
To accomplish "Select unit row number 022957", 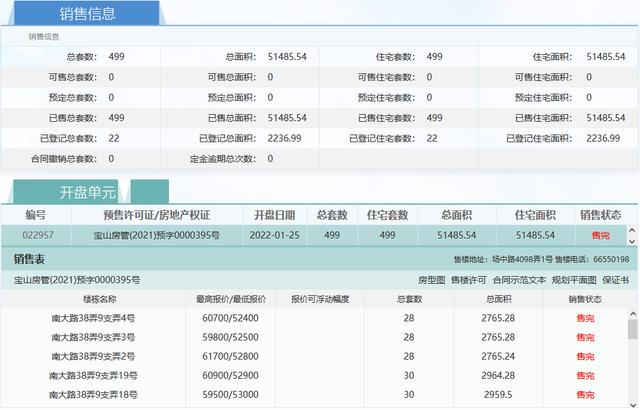I will click(36, 235).
